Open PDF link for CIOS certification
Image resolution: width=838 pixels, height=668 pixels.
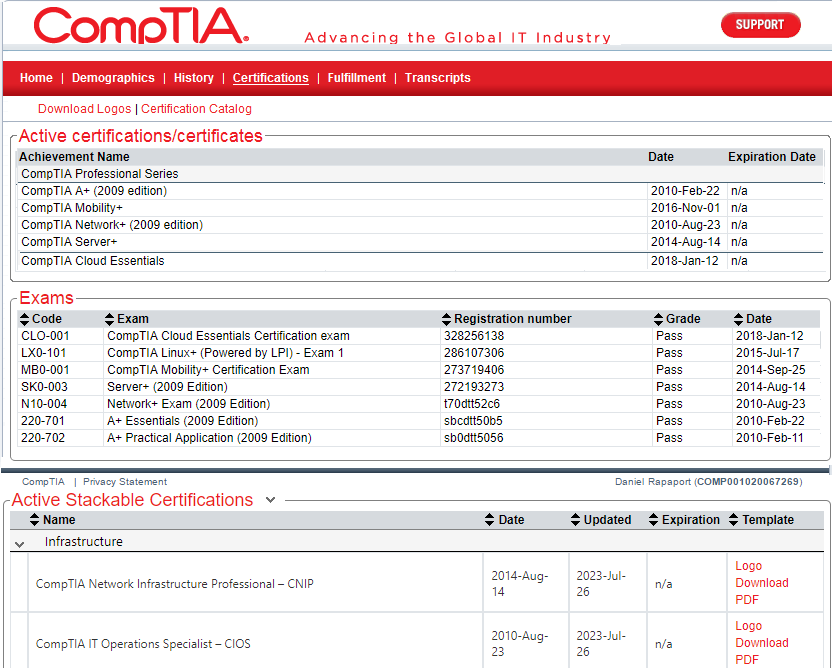coord(747,660)
